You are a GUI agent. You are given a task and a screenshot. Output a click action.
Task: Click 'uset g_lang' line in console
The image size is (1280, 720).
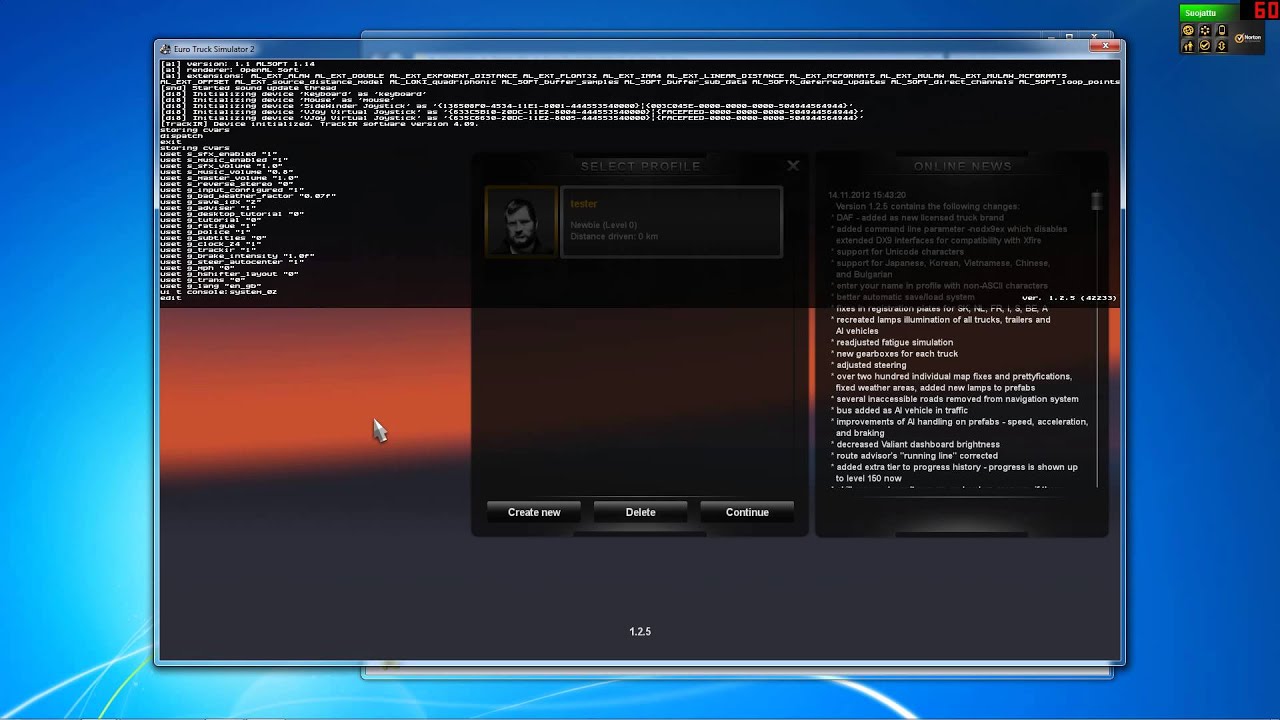pos(211,286)
